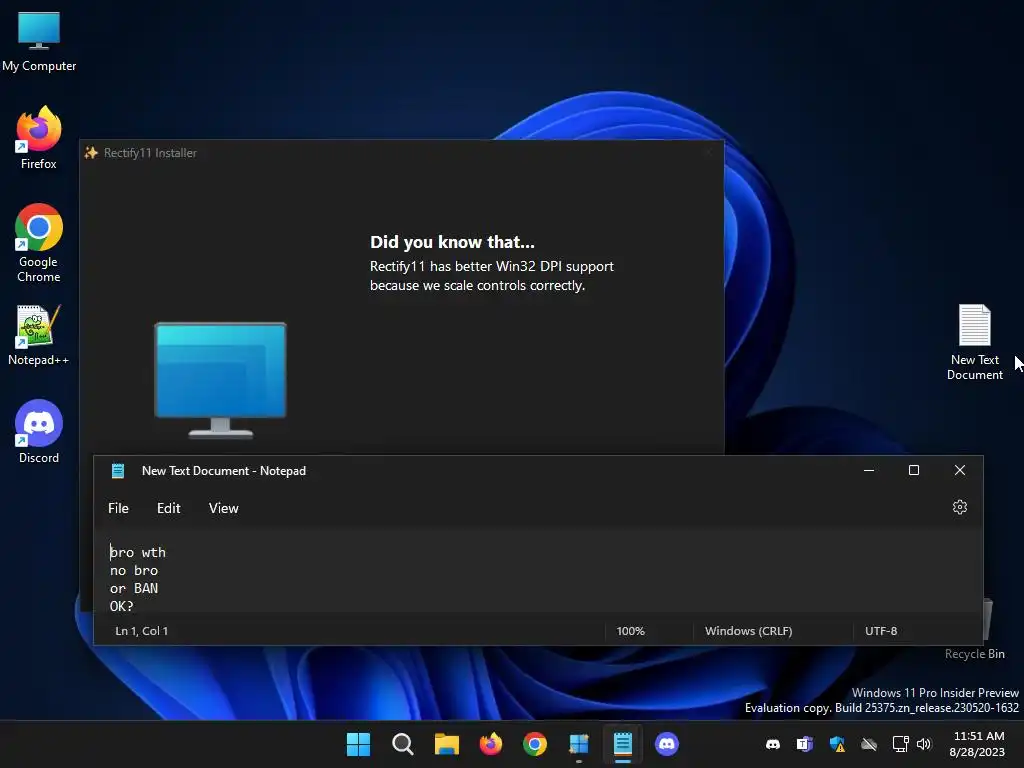Click 'bro wth' line in Notepad

138,552
